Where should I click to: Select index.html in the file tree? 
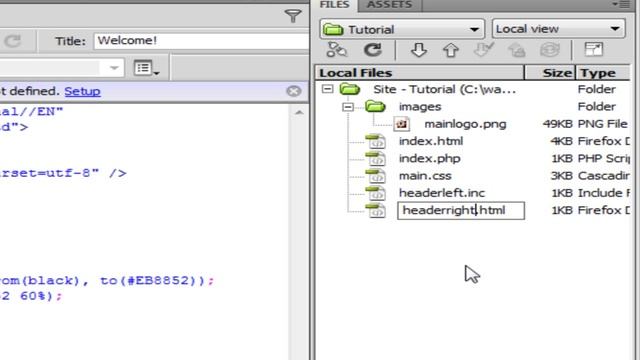431,141
